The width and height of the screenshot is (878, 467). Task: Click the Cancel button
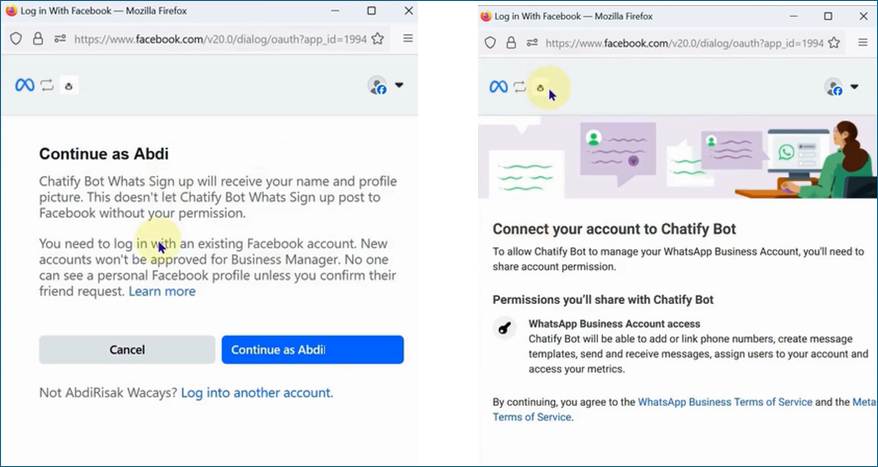click(x=127, y=350)
